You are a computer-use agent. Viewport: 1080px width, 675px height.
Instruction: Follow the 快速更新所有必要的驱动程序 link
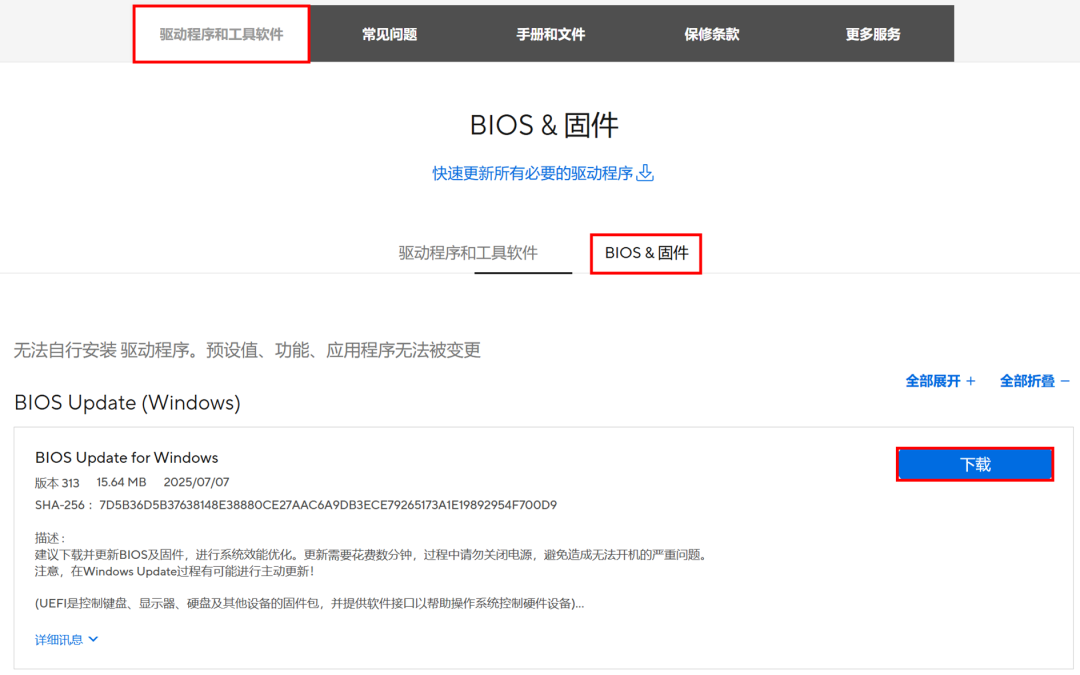pyautogui.click(x=532, y=173)
